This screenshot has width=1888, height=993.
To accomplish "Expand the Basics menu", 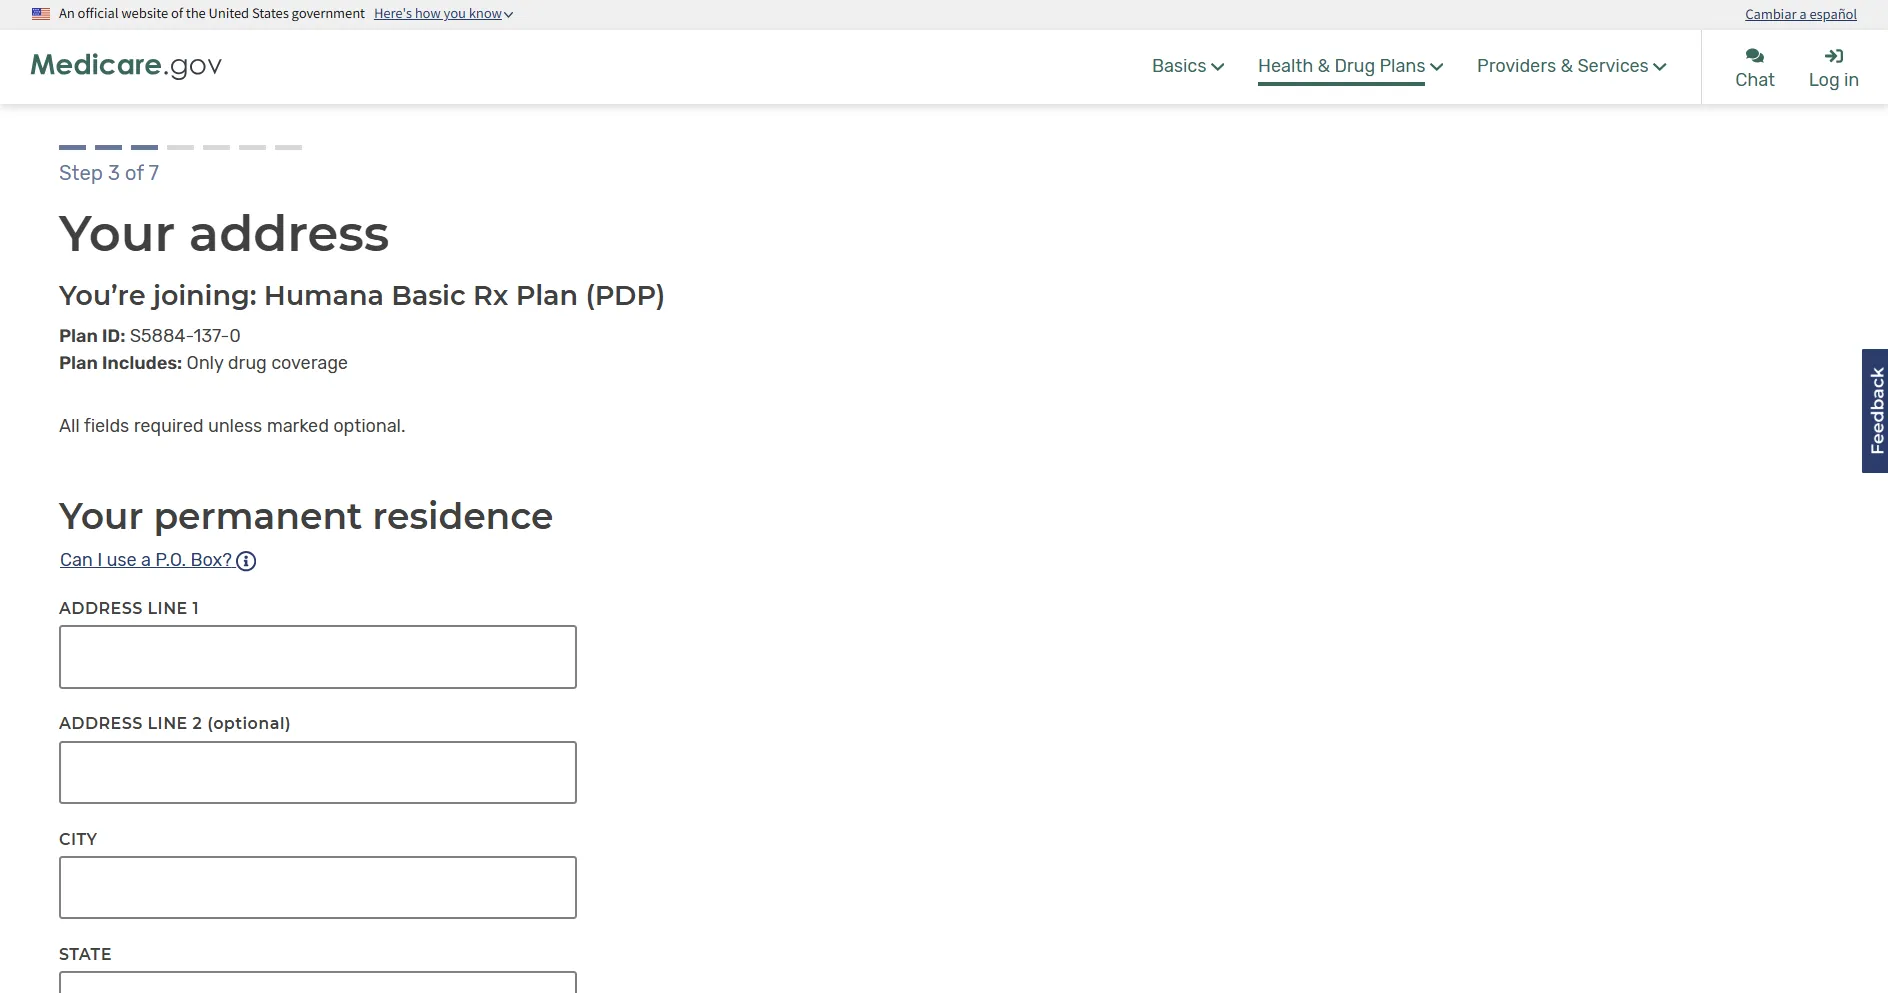I will 1188,66.
